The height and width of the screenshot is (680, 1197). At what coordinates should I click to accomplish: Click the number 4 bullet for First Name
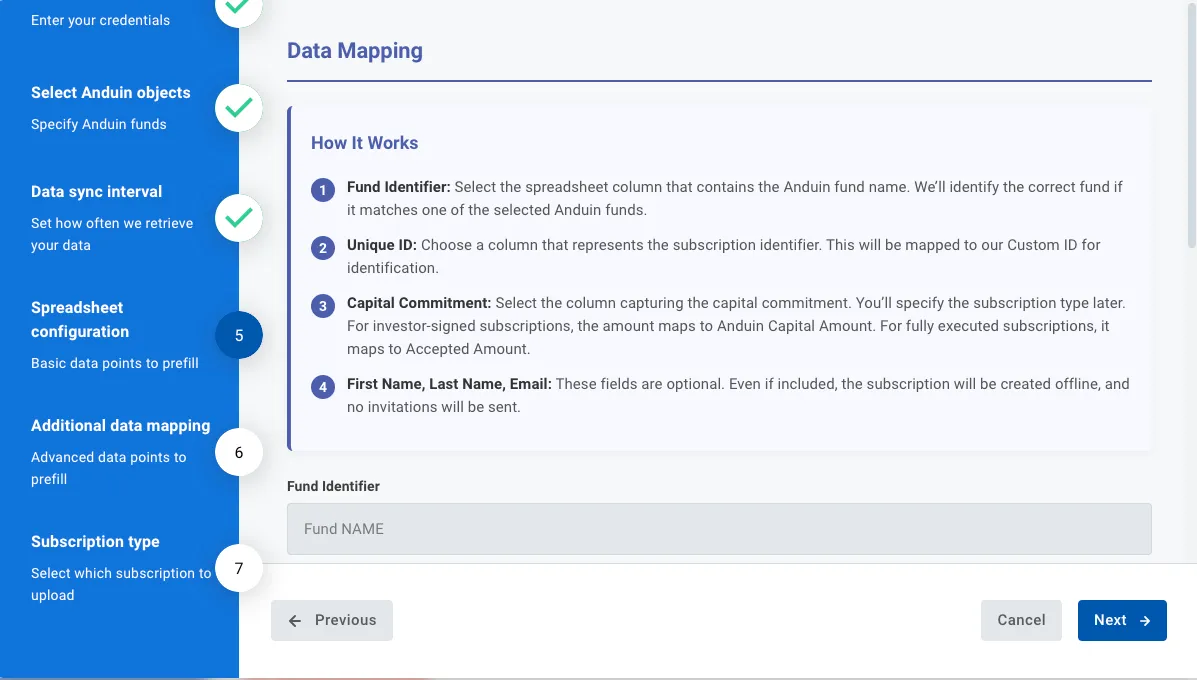pos(323,387)
